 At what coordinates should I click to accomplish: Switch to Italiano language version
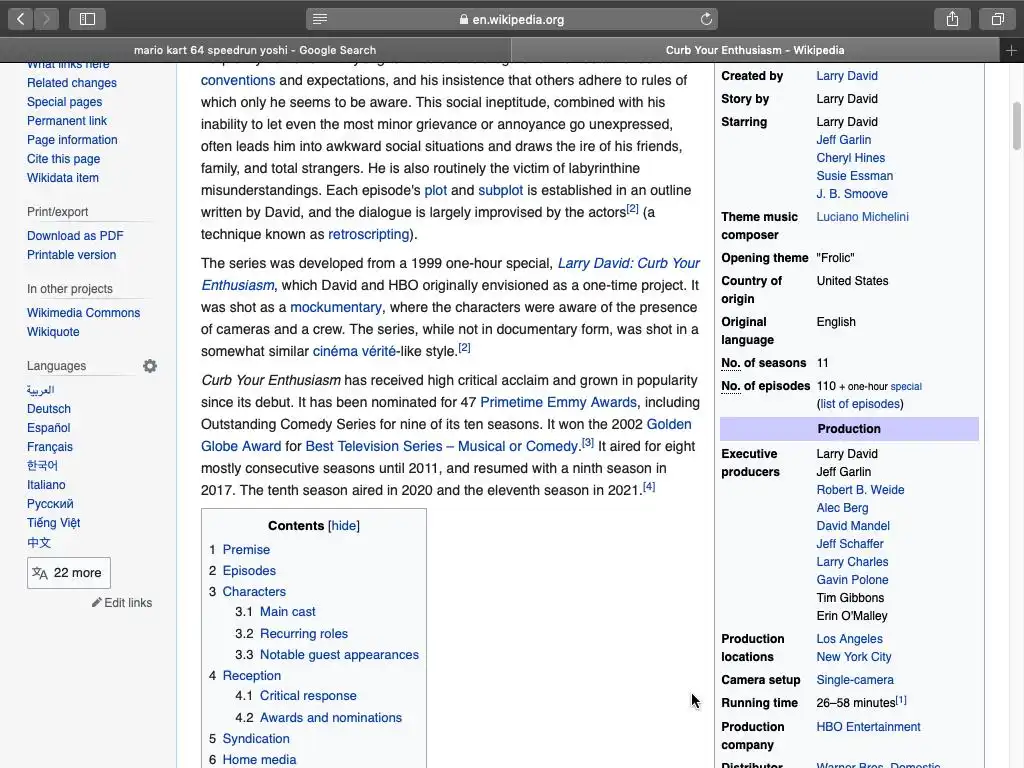coord(46,485)
